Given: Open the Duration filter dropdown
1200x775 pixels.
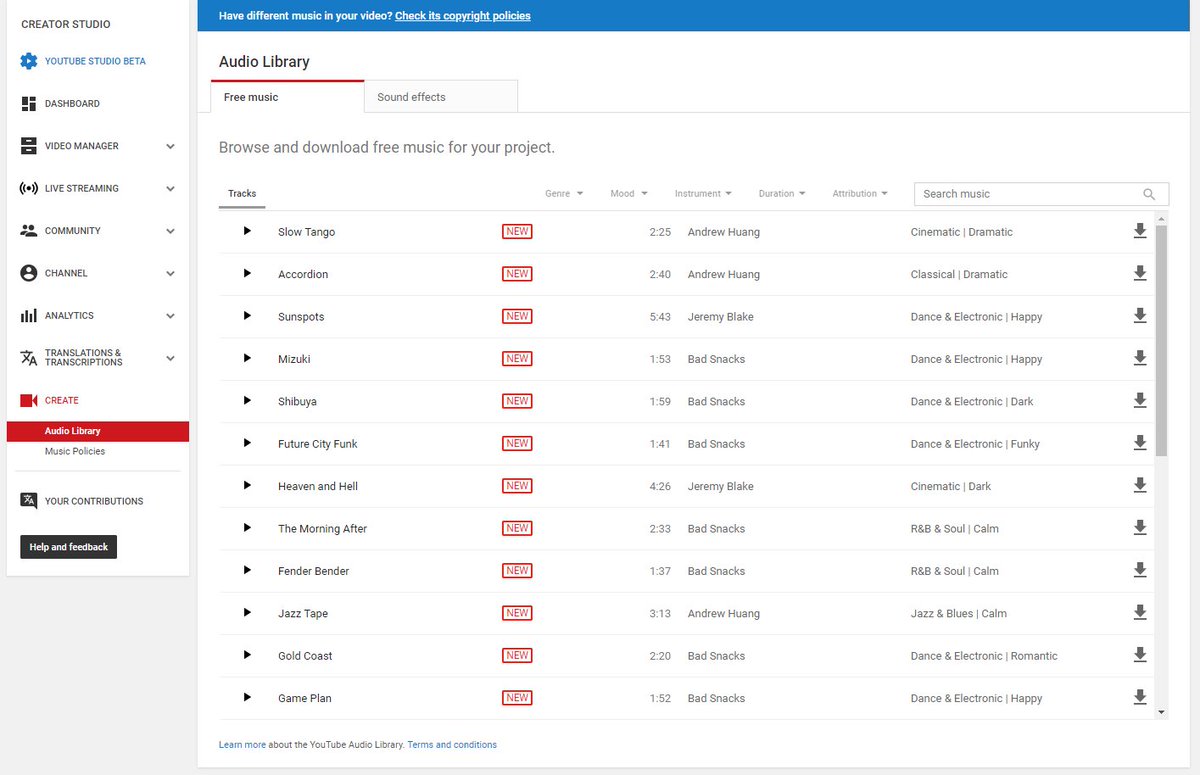Looking at the screenshot, I should pyautogui.click(x=782, y=194).
